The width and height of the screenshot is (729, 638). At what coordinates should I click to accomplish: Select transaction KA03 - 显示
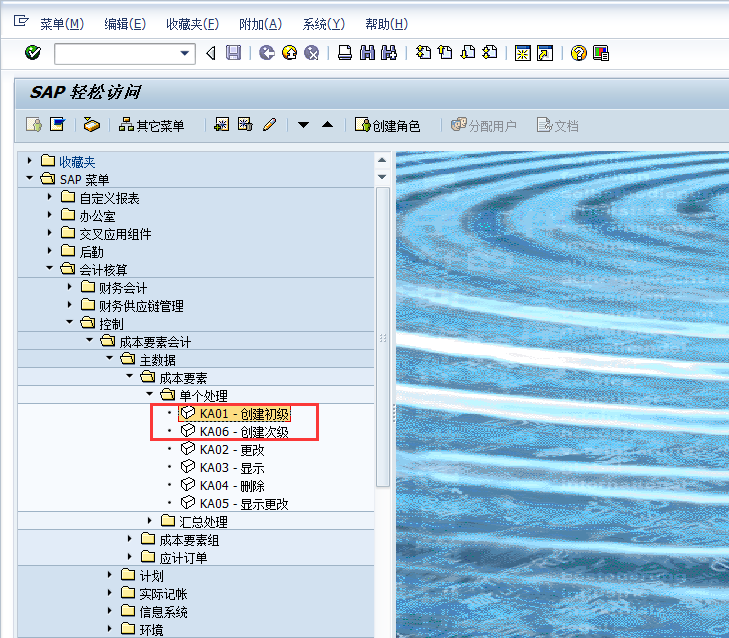pos(223,468)
